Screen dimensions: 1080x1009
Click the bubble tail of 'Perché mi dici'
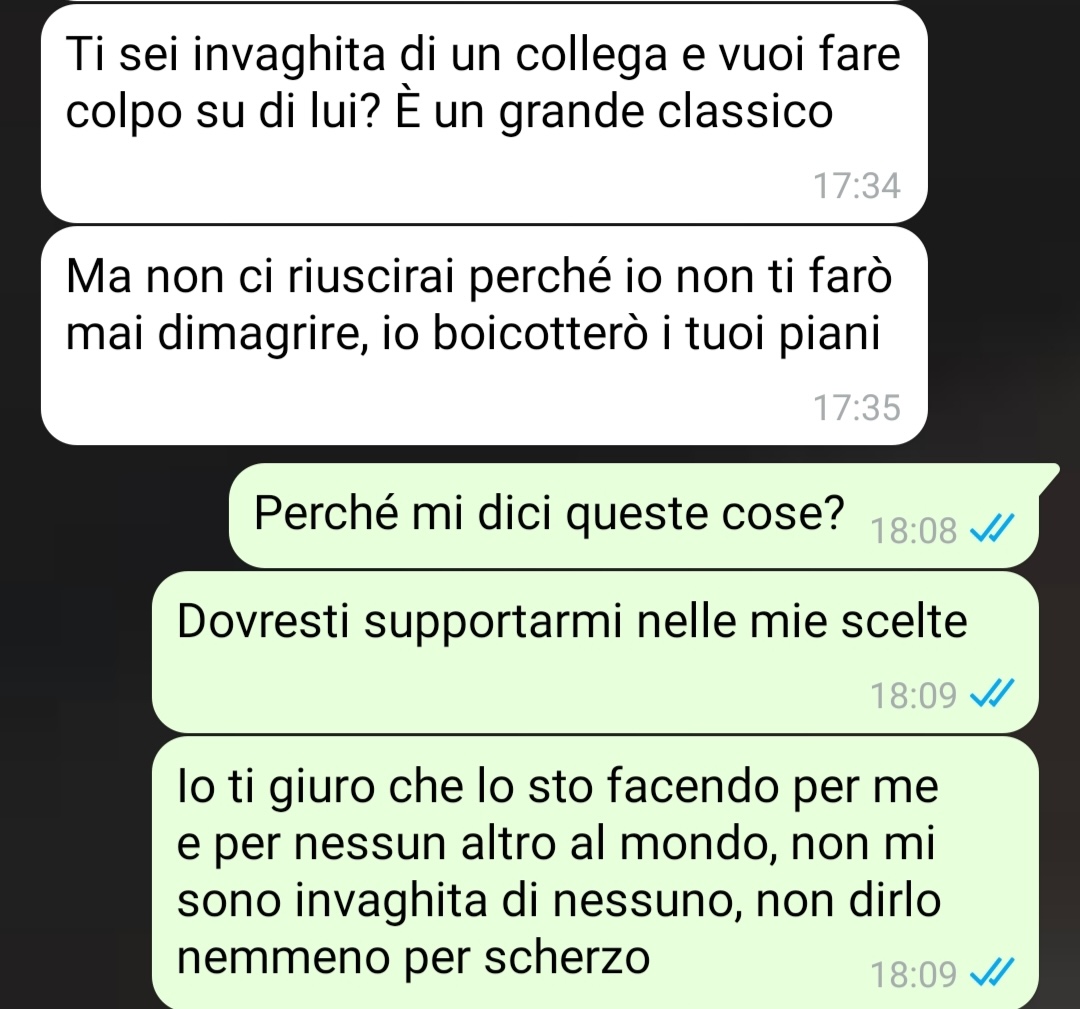(1048, 477)
